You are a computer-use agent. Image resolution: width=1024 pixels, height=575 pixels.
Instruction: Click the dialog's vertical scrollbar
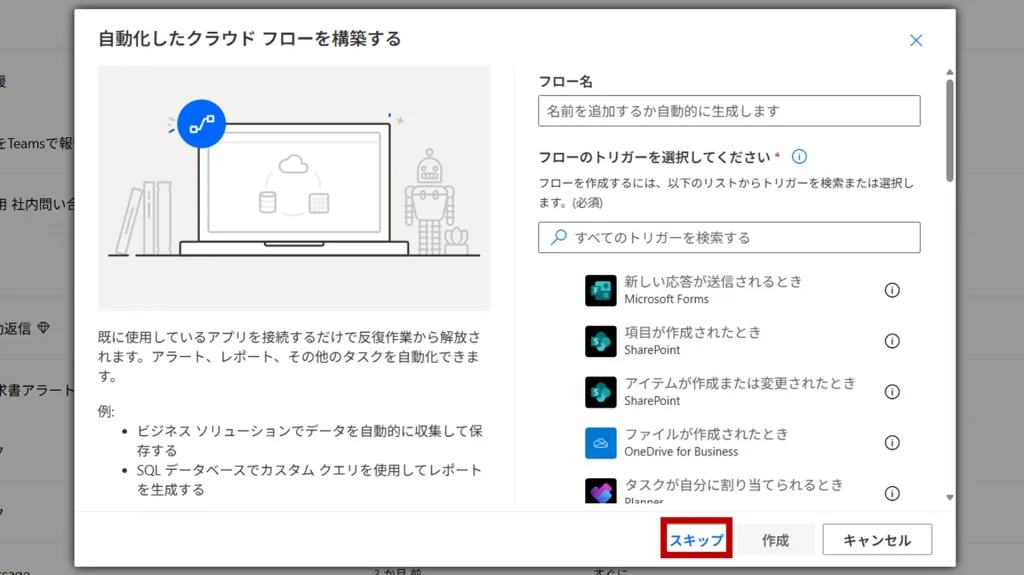click(949, 130)
